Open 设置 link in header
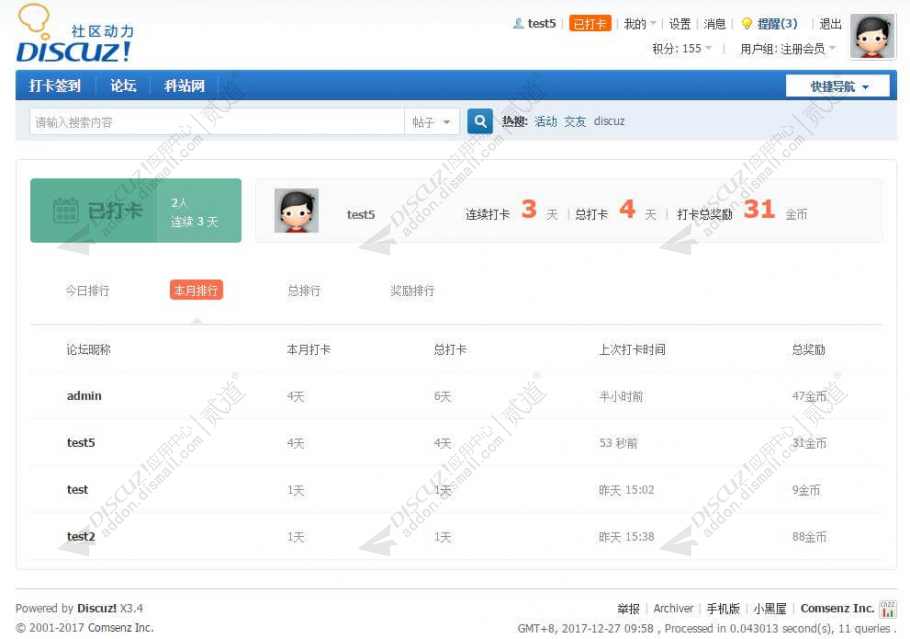Screen dimensions: 910x639 point(680,24)
